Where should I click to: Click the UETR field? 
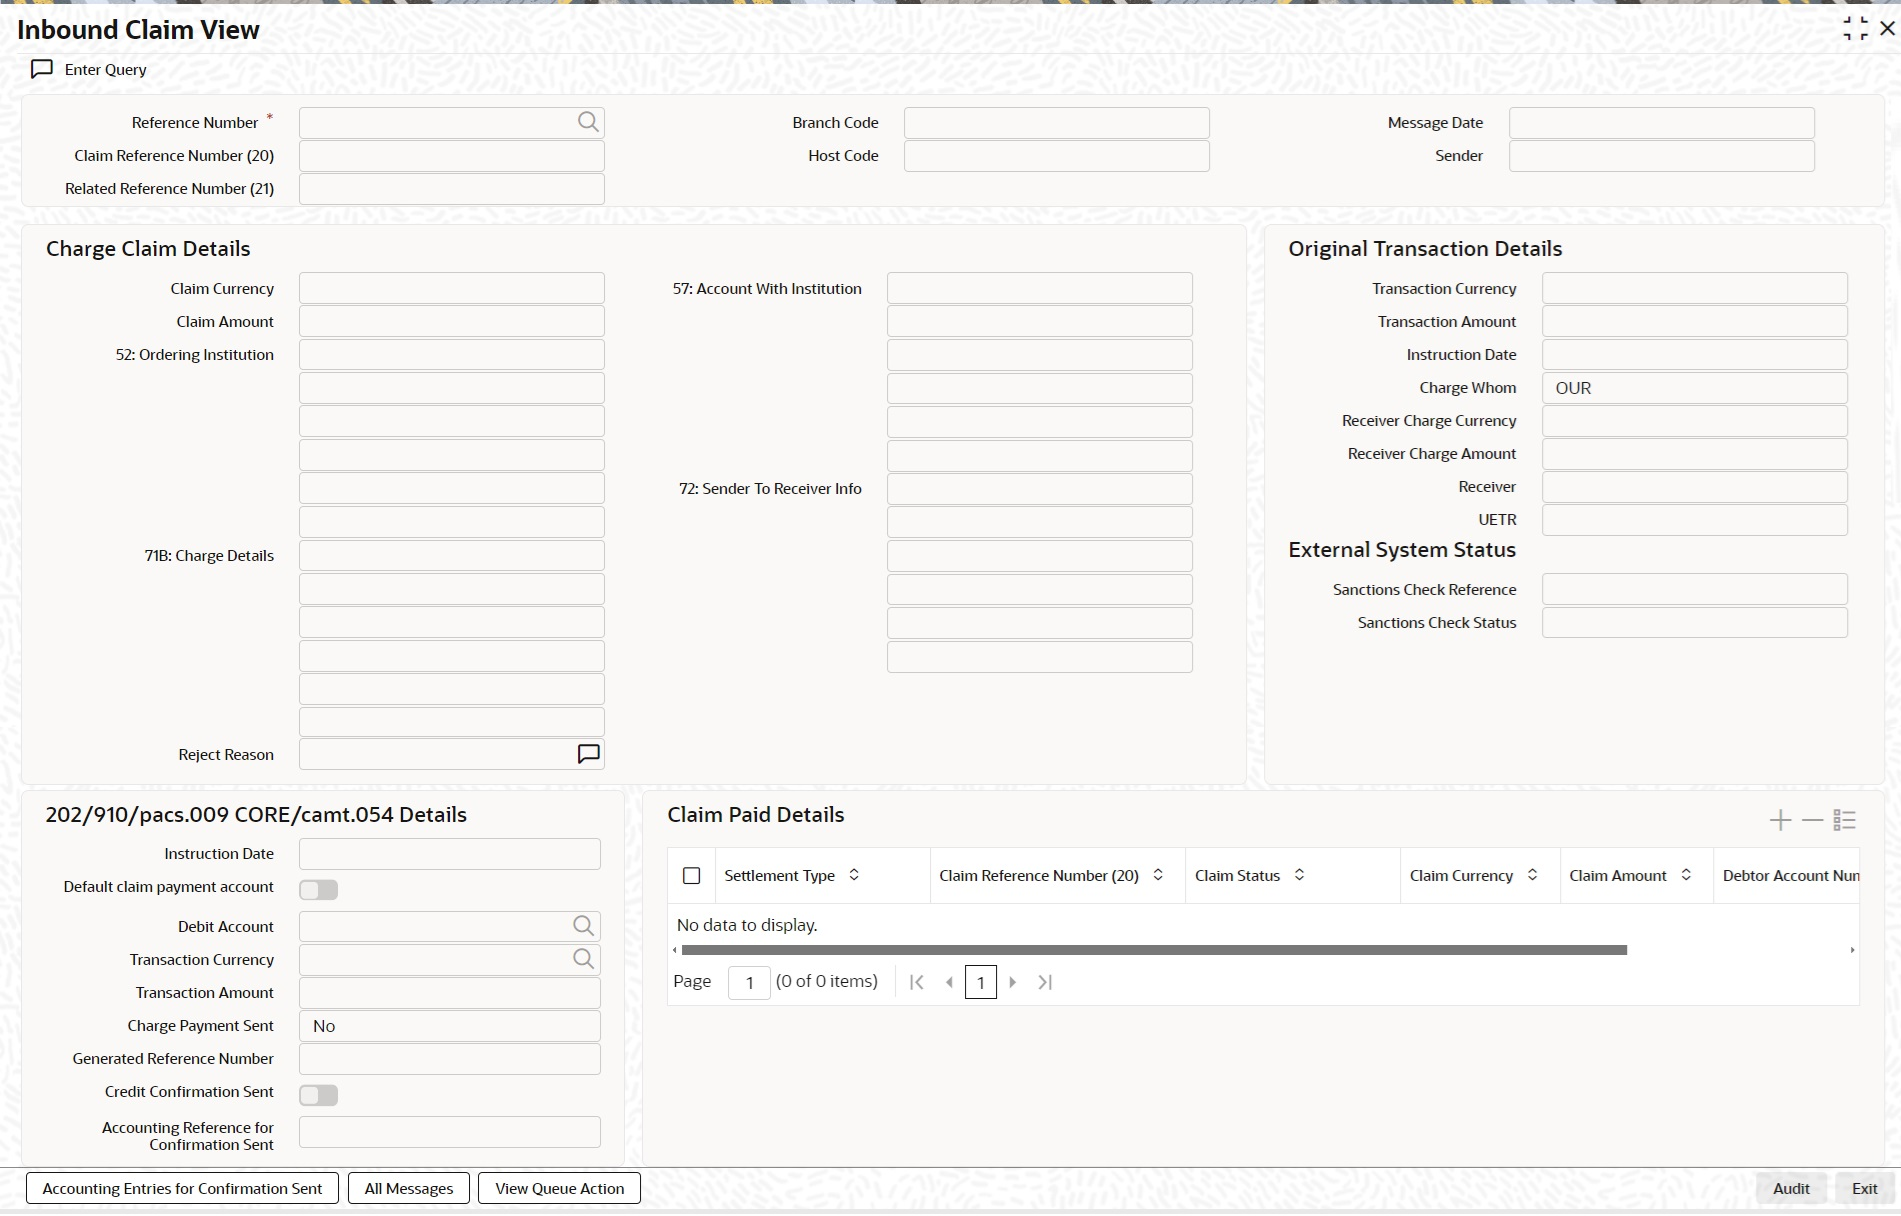point(1695,519)
